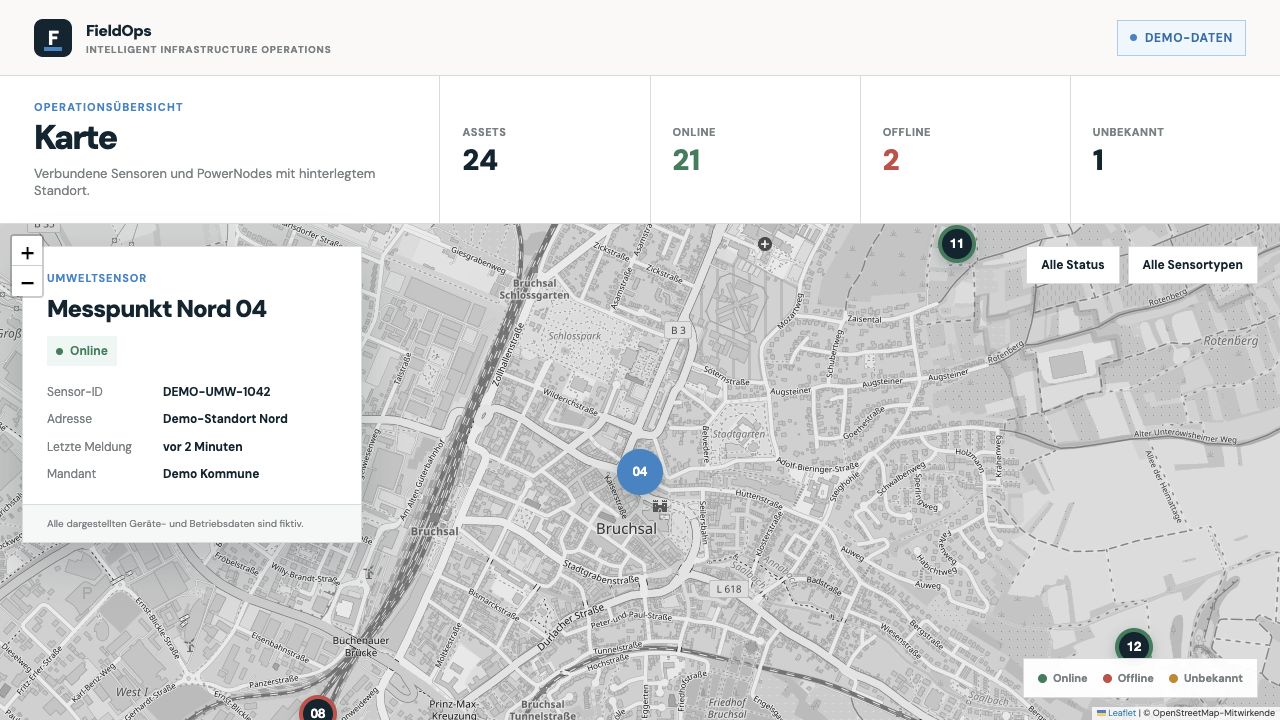Click the Assets count 24
The height and width of the screenshot is (720, 1280).
click(480, 160)
